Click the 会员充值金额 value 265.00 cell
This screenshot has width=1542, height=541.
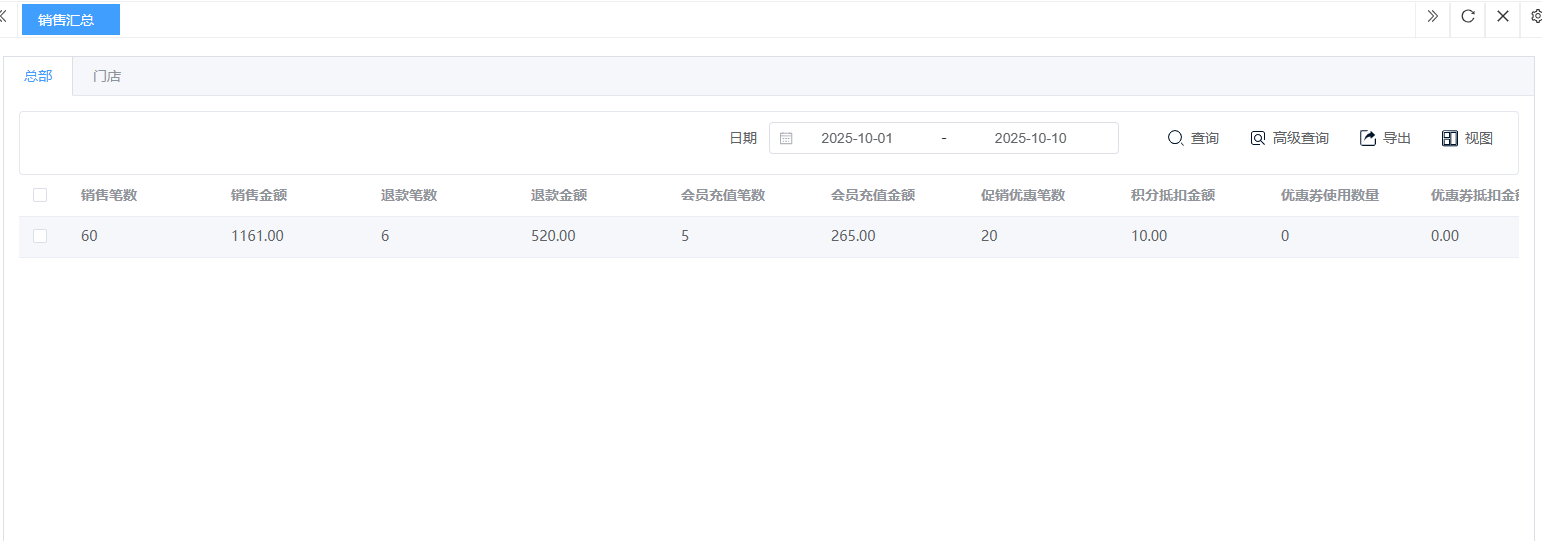(853, 236)
